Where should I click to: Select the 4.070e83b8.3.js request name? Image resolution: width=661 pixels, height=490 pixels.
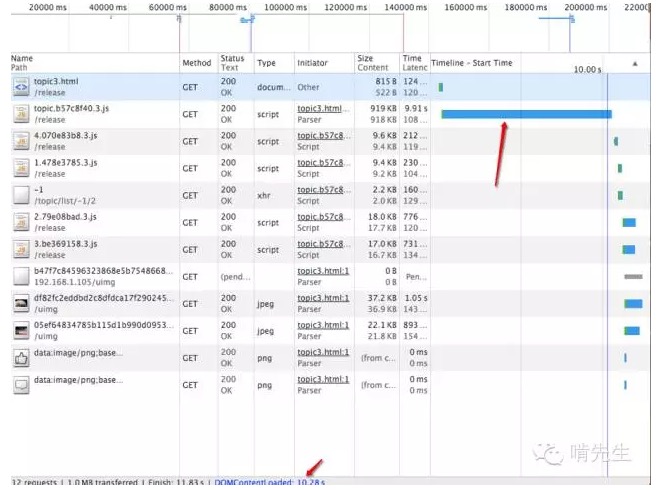click(x=65, y=135)
